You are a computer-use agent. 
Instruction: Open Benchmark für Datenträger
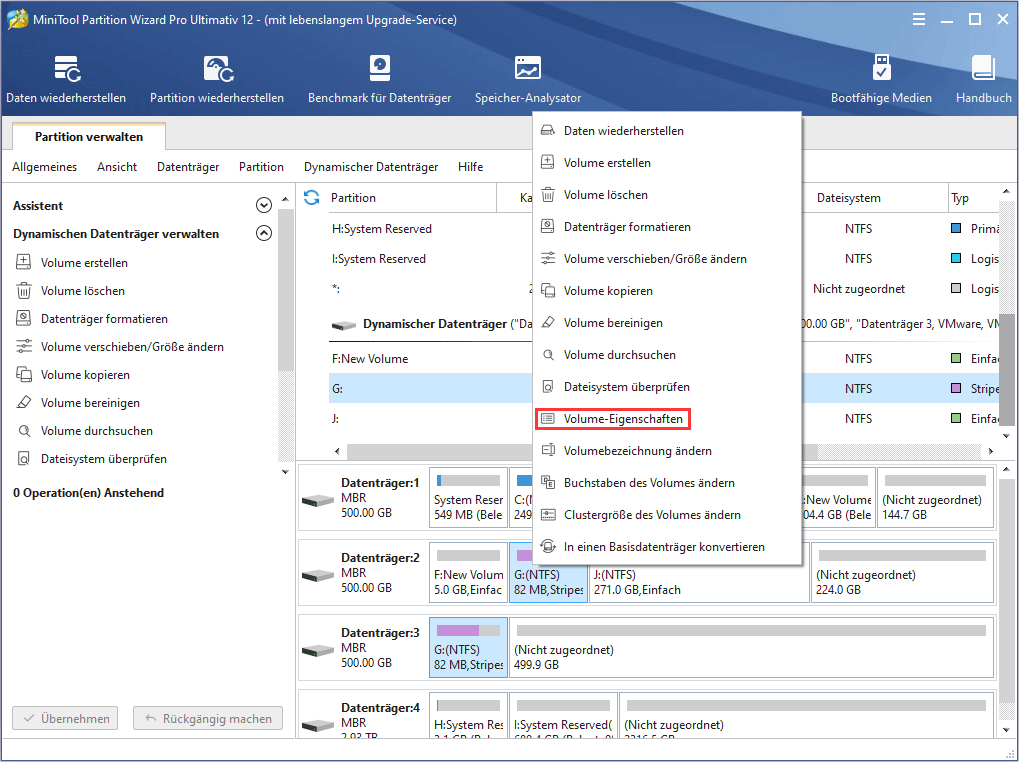tap(380, 79)
